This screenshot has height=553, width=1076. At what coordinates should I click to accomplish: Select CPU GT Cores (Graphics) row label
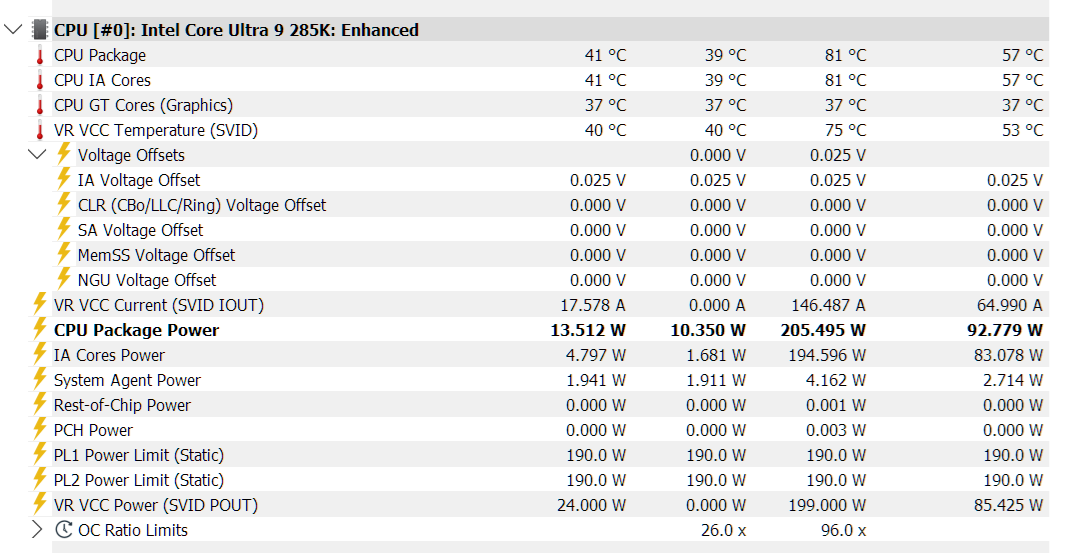[x=143, y=106]
